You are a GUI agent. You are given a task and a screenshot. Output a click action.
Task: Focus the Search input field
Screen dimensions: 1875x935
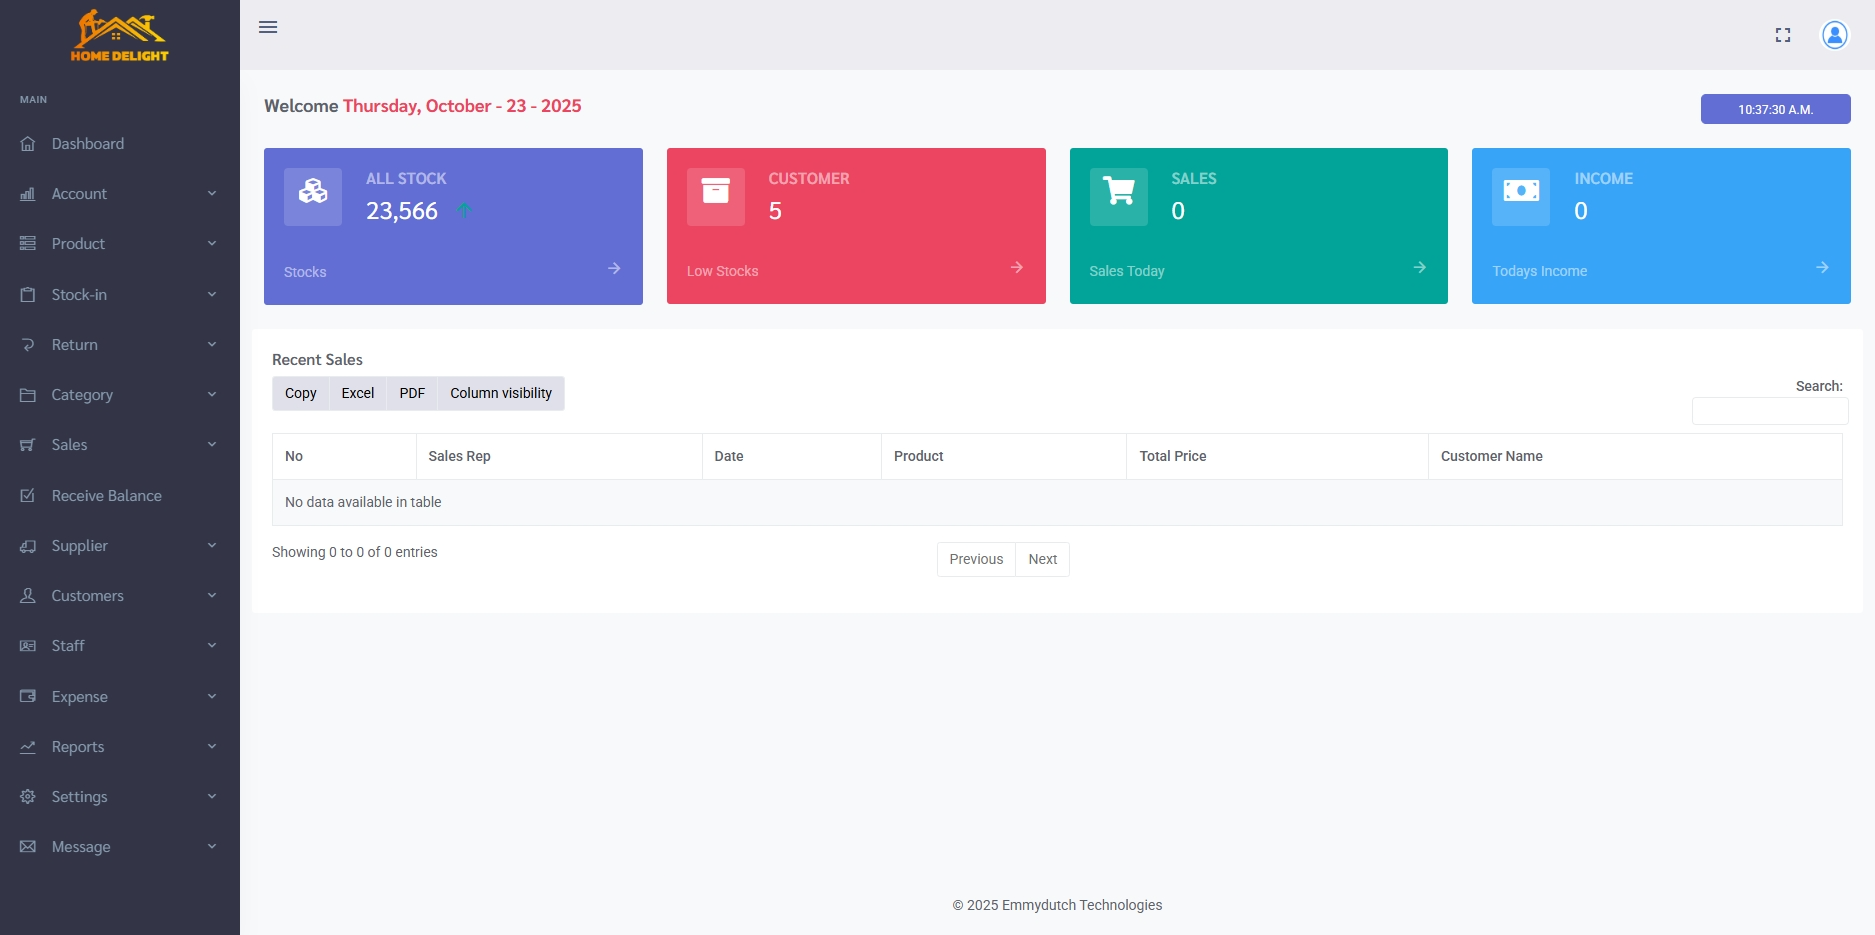click(1770, 411)
